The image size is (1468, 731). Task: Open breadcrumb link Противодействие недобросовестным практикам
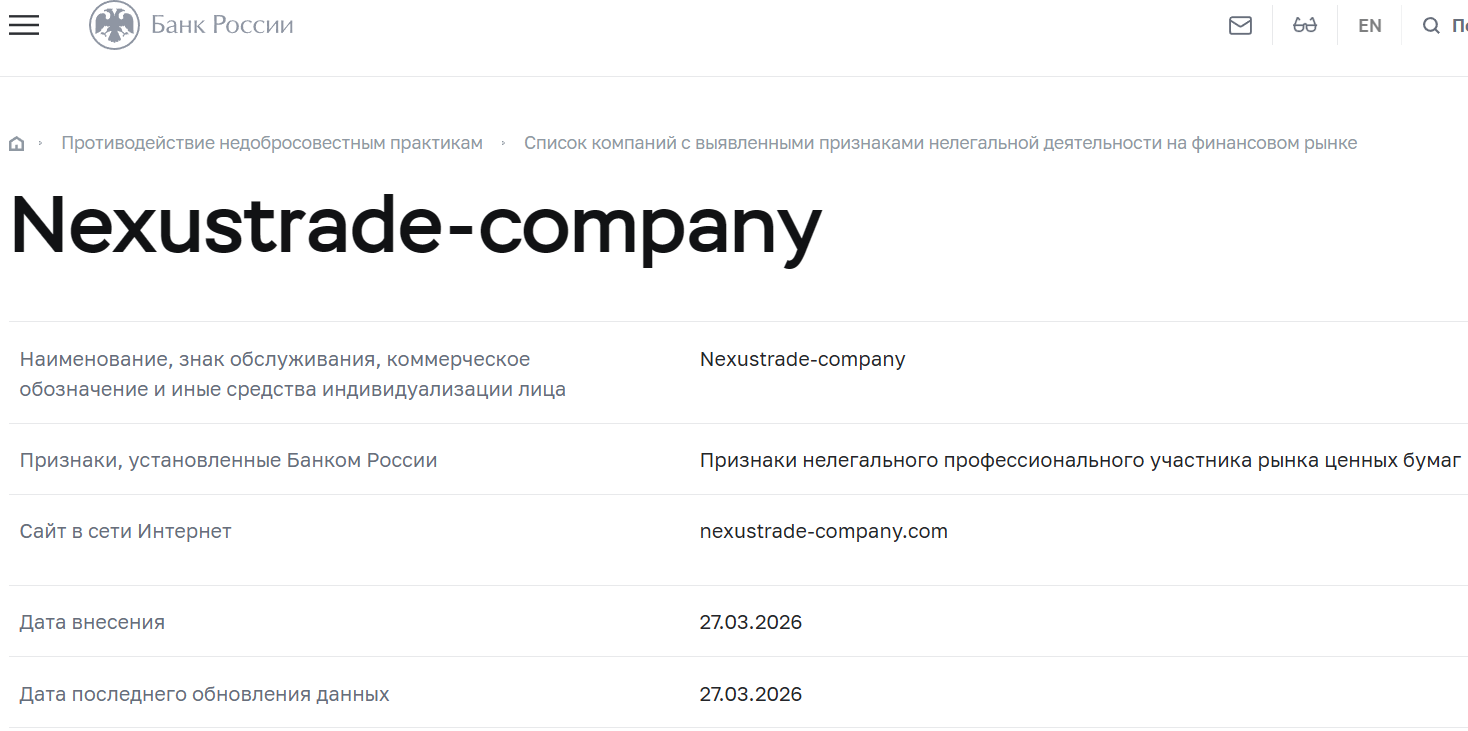(272, 142)
